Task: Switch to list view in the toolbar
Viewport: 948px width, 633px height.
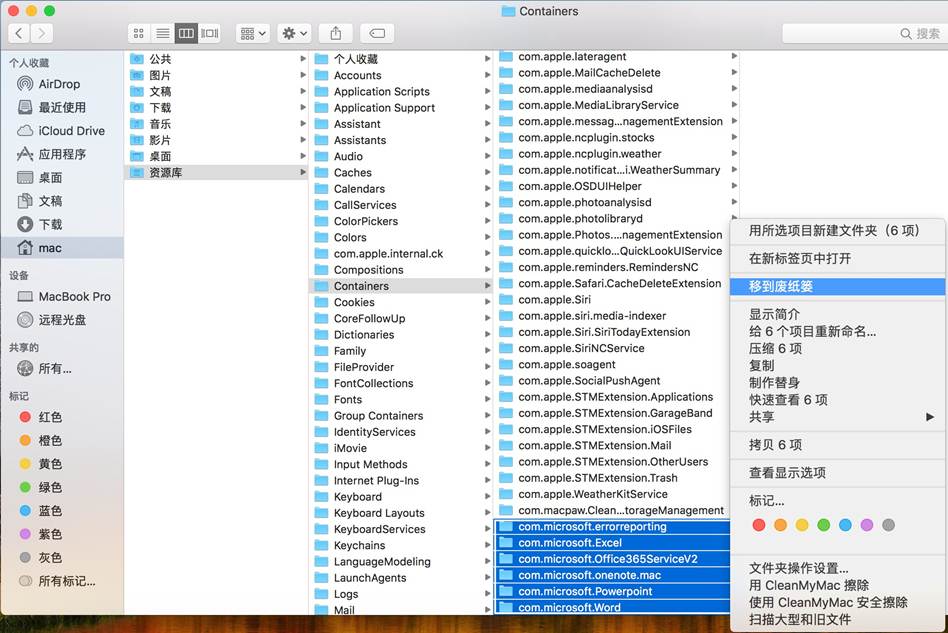Action: coord(162,32)
